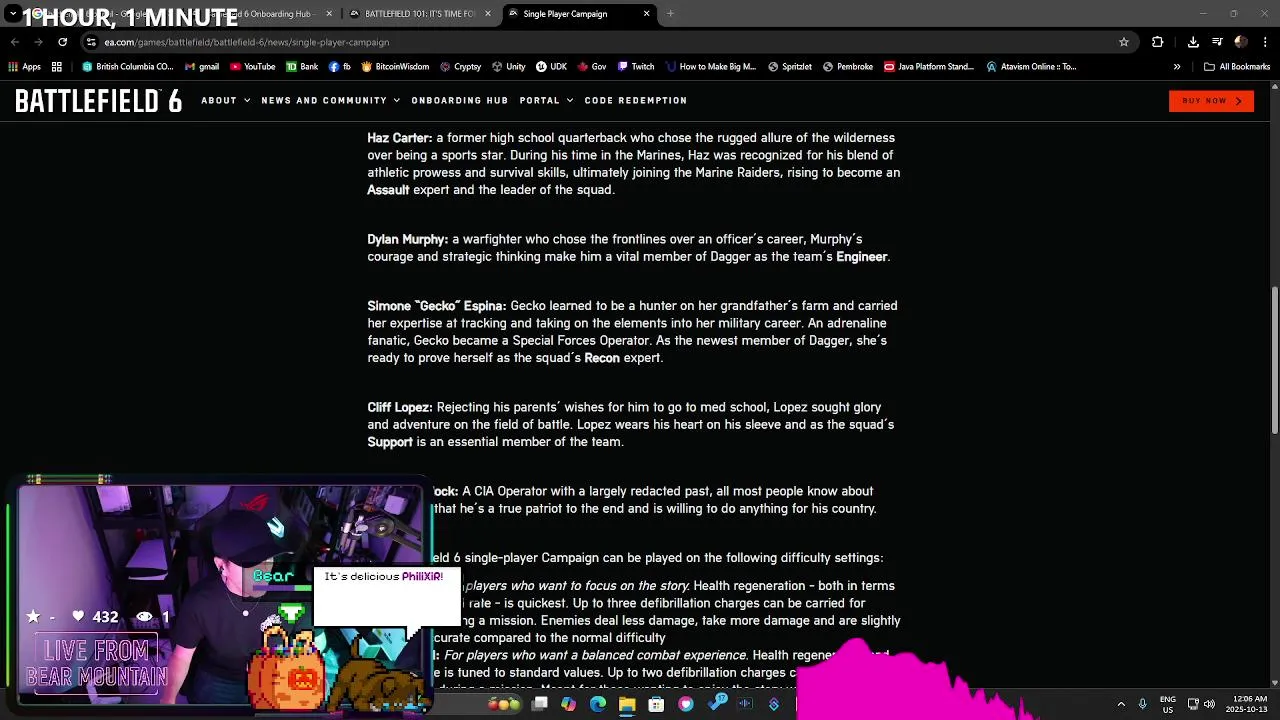Open the How to Make Big M... bookmark

(710, 67)
